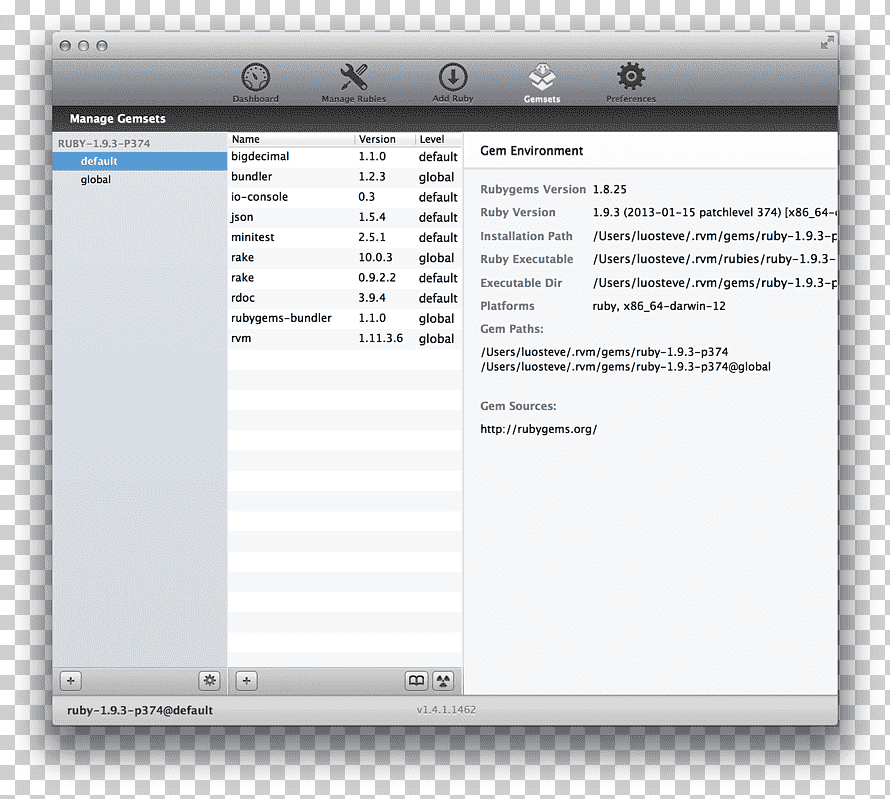
Task: Click the Rubygems Version value 1.8.25
Action: [610, 190]
